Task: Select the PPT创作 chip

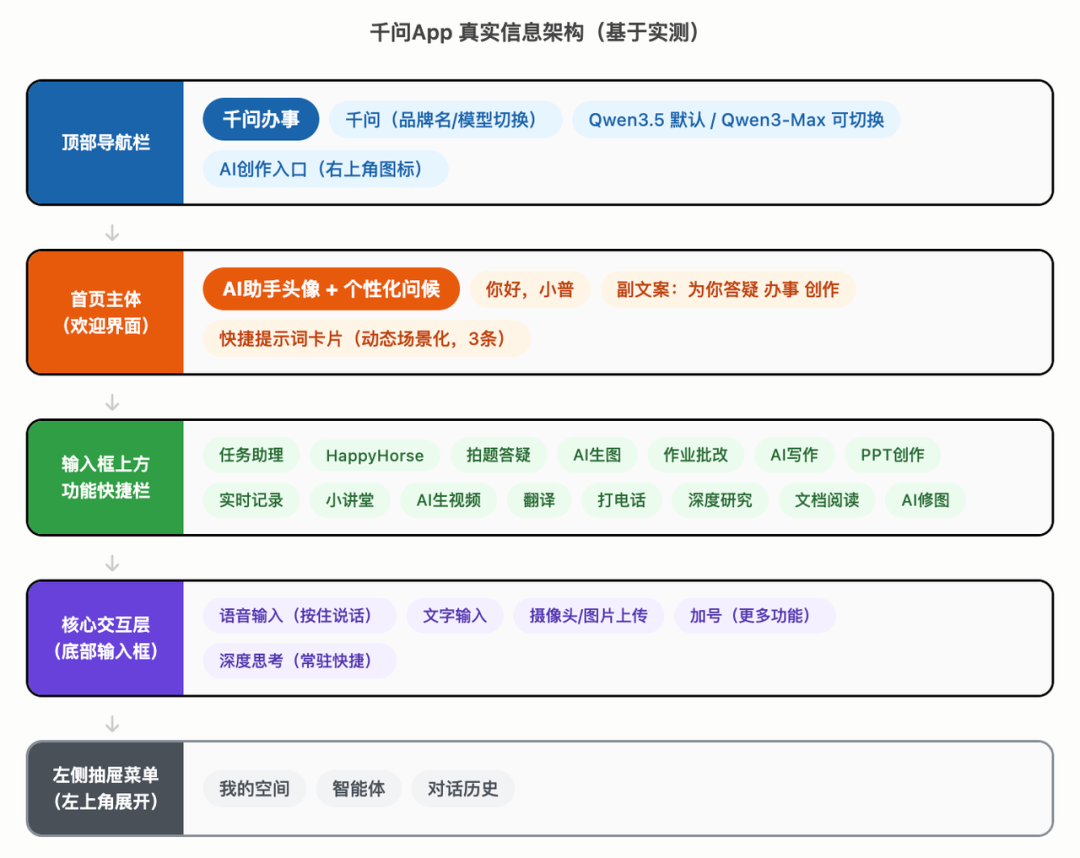Action: pos(892,455)
